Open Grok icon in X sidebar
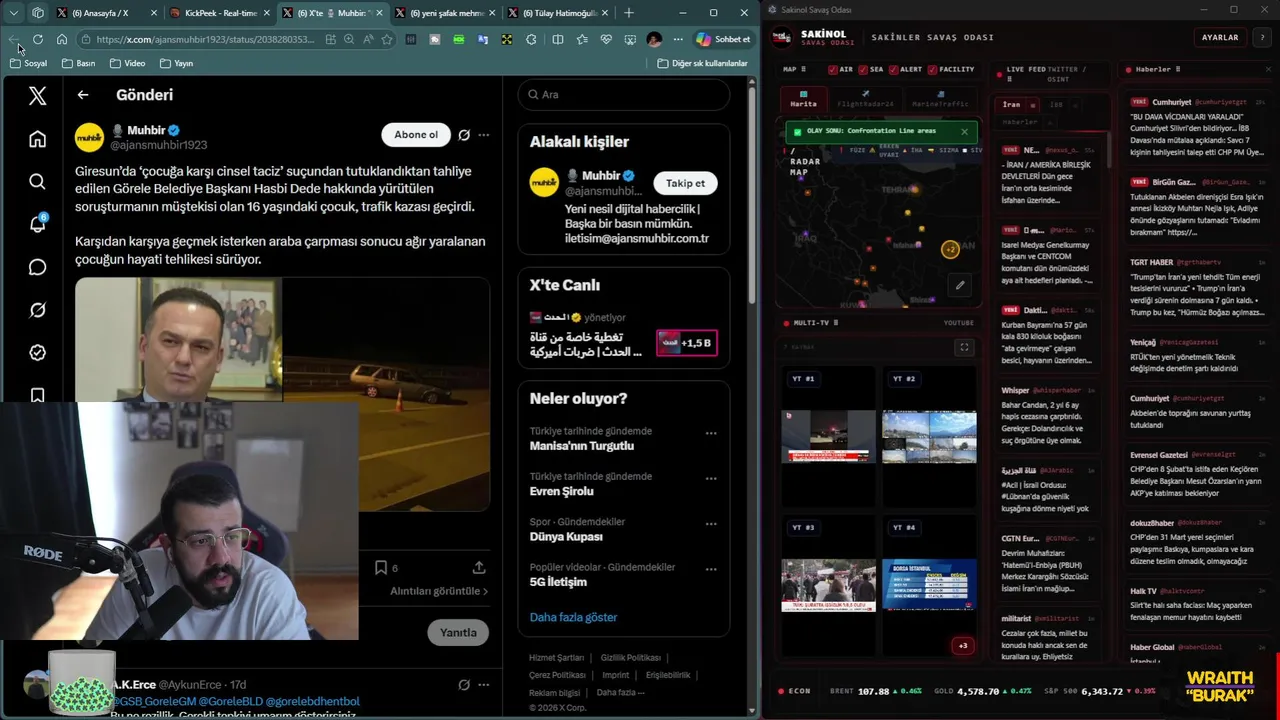Image resolution: width=1280 pixels, height=720 pixels. point(37,310)
